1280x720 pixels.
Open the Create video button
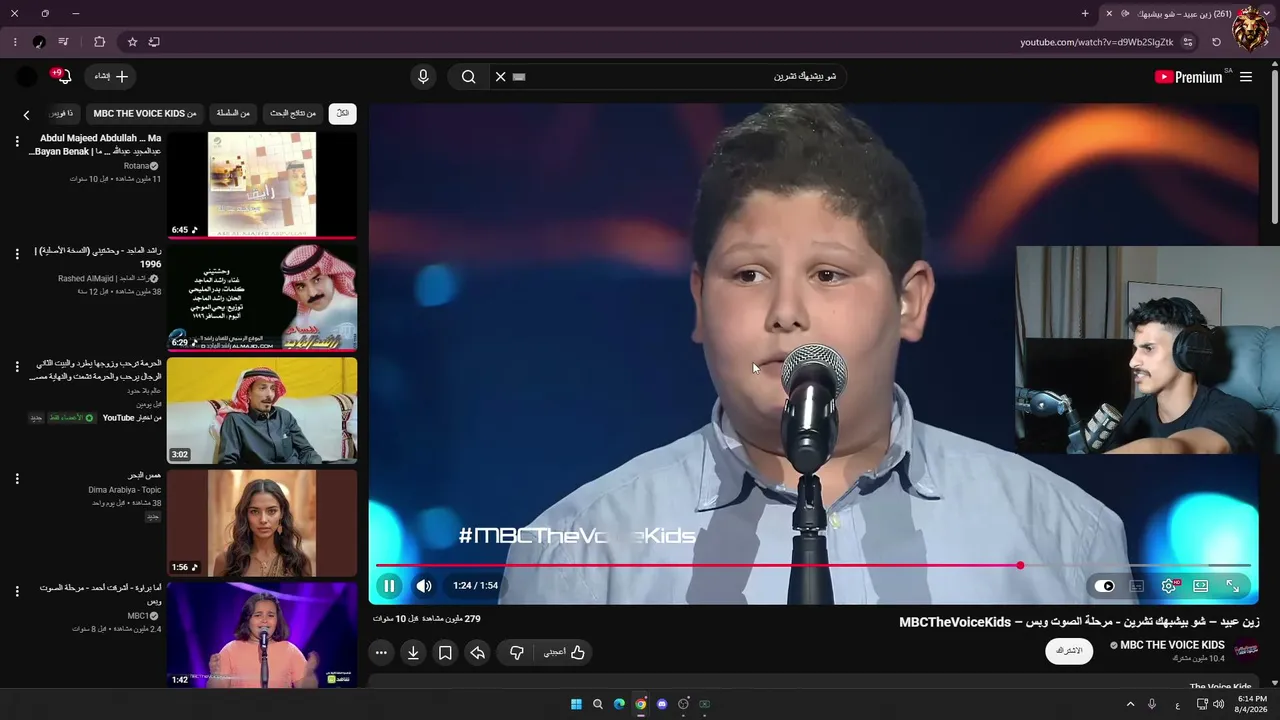(x=111, y=76)
